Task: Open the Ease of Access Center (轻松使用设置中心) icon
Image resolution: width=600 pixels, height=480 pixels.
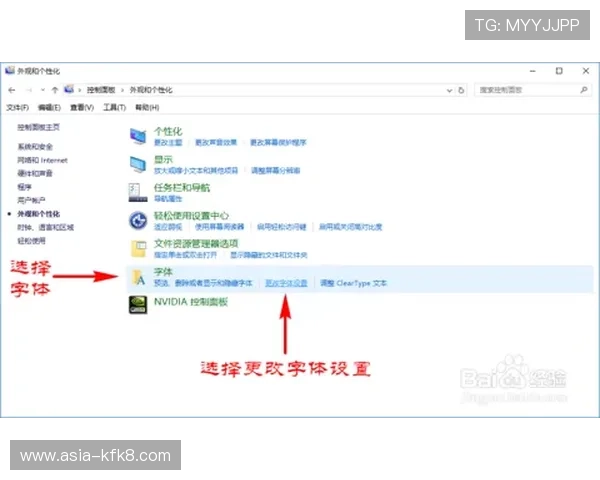Action: (138, 220)
